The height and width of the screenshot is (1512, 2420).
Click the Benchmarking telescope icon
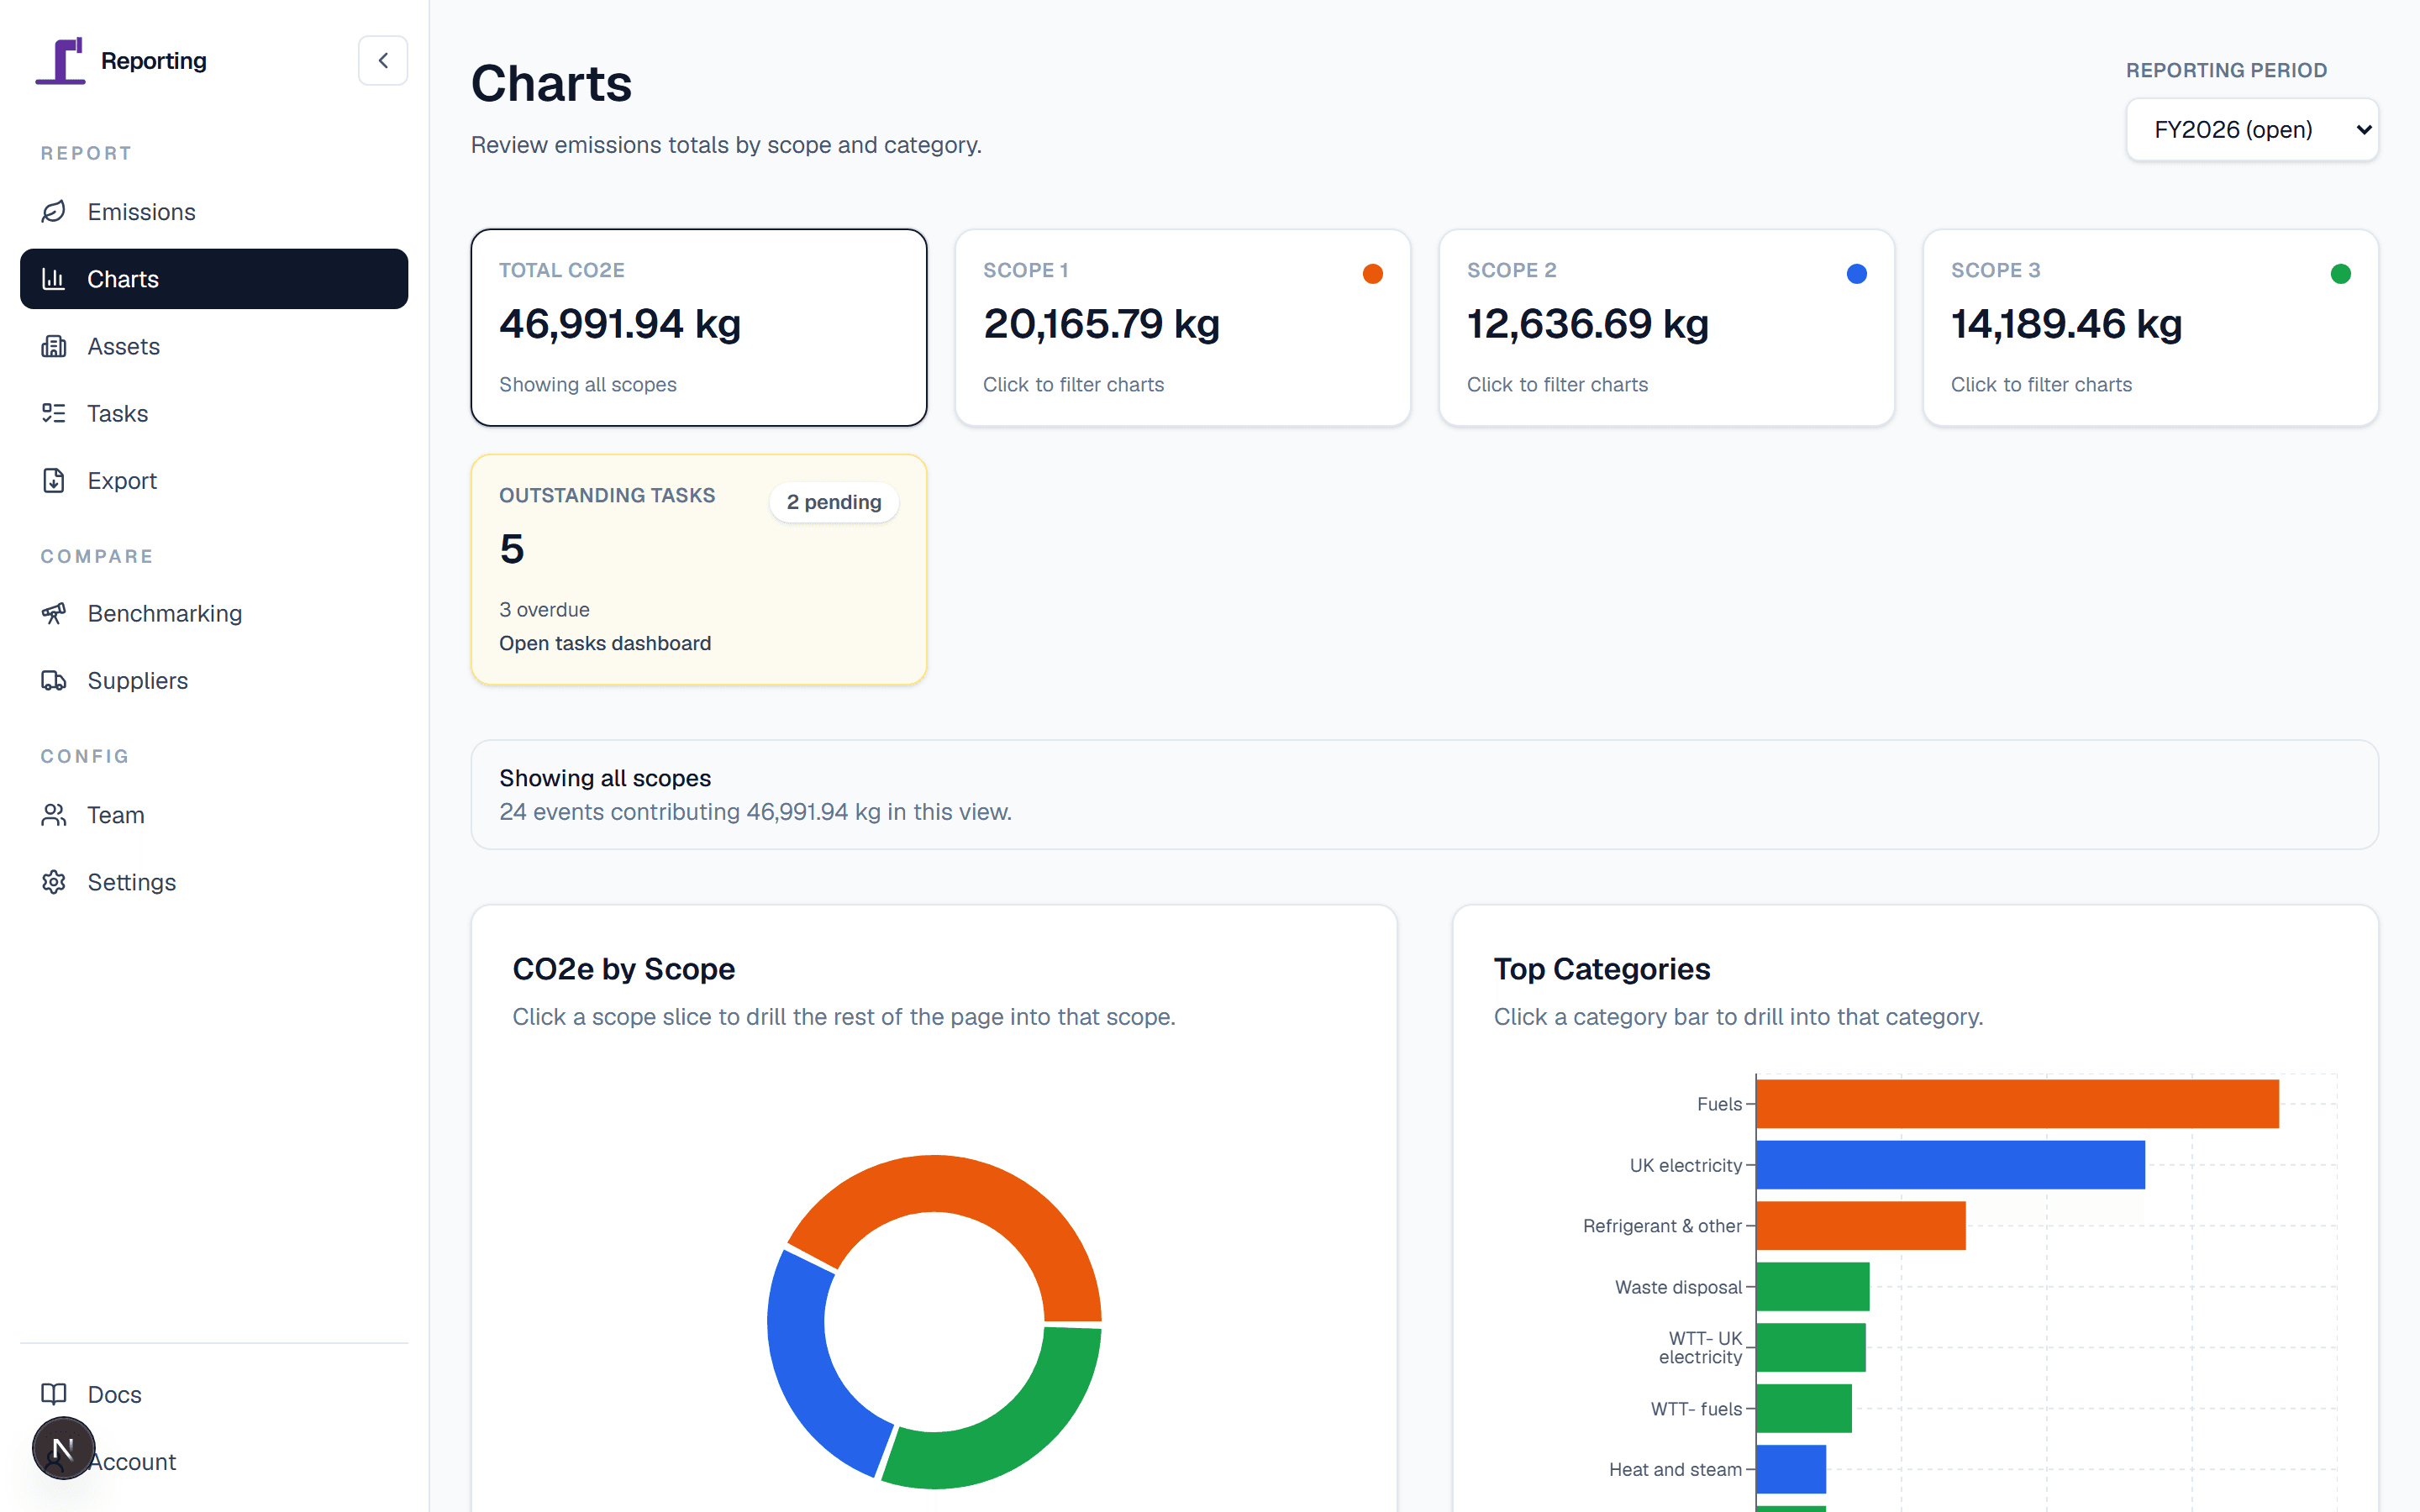[54, 613]
